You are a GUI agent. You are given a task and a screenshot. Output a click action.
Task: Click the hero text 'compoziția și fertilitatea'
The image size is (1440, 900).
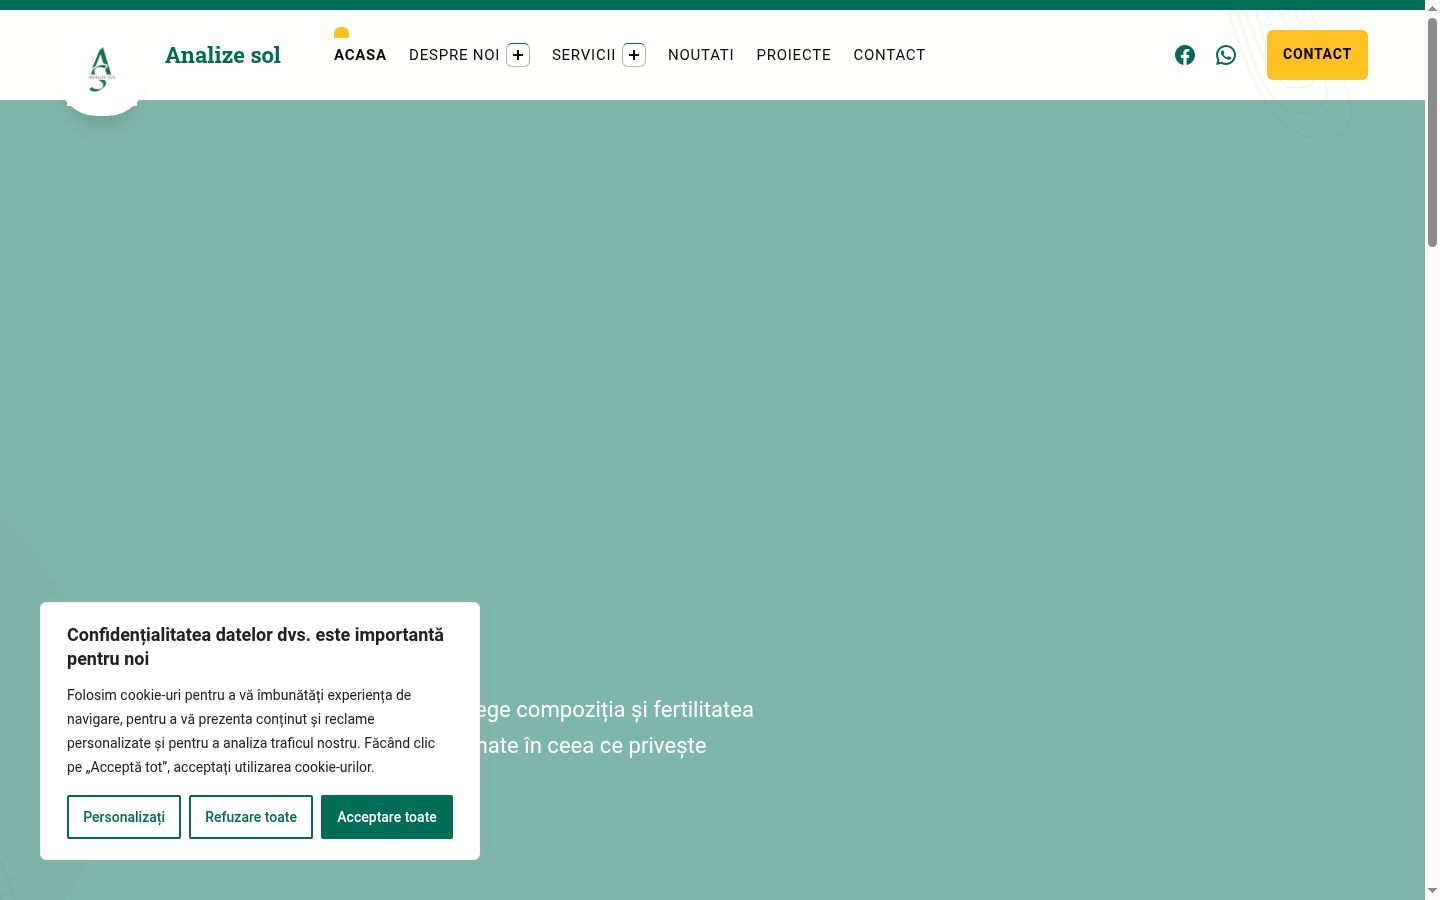pos(635,710)
